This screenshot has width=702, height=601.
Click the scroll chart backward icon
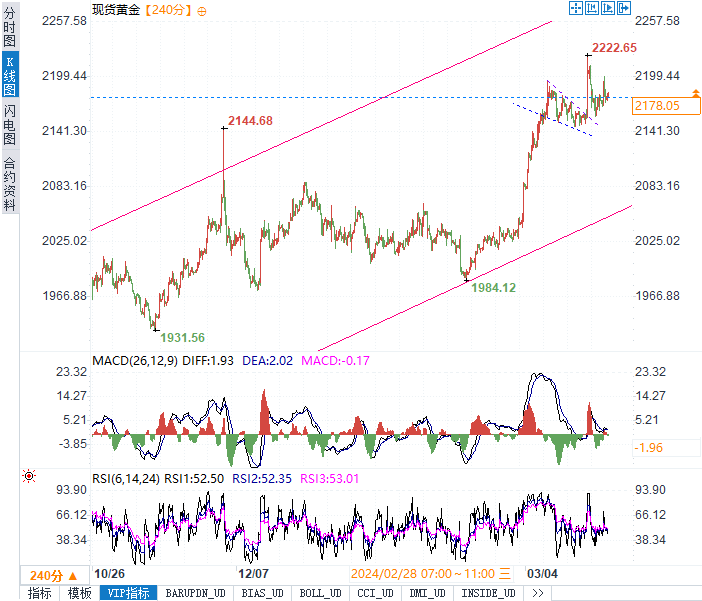592,8
